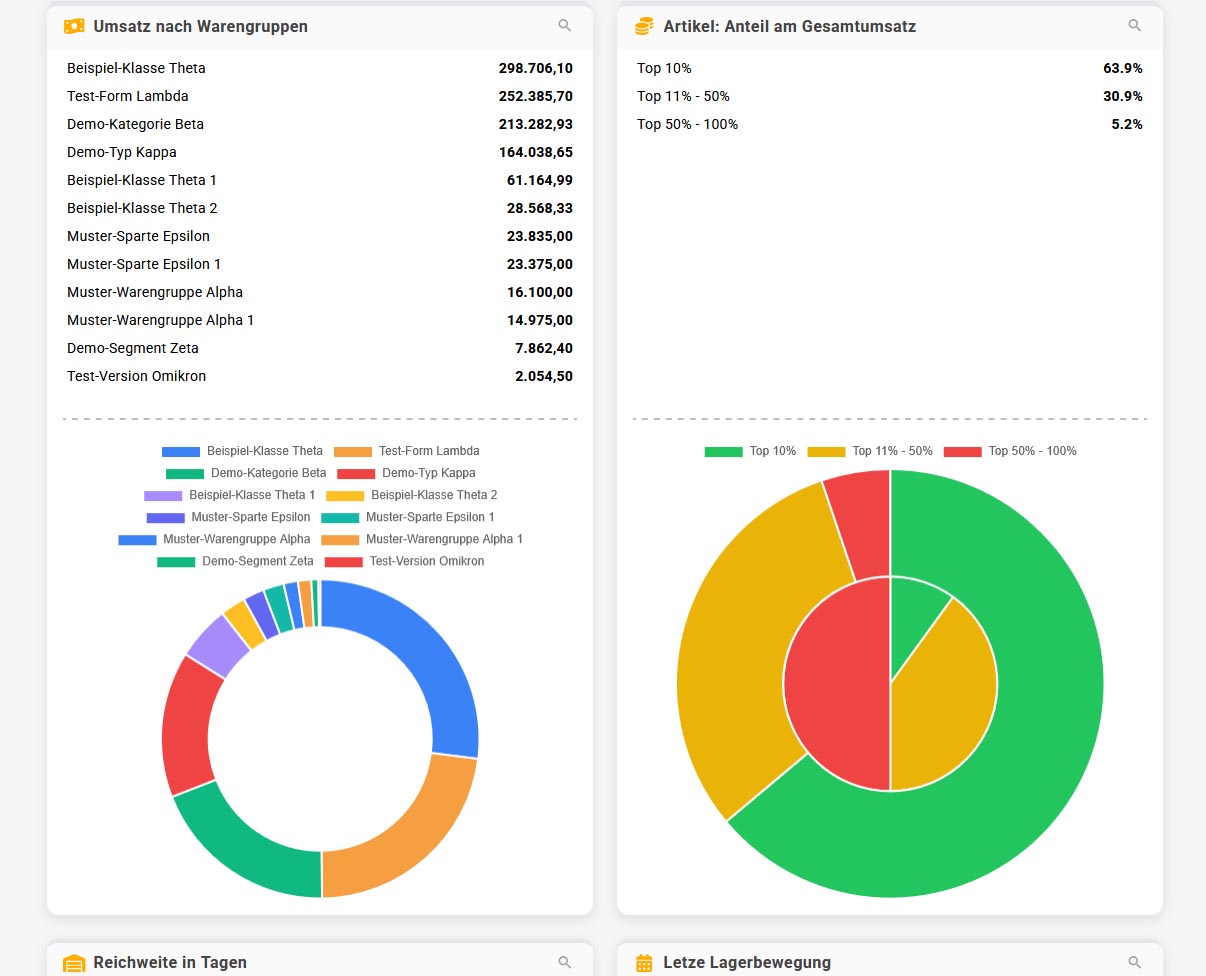
Task: Click the Top 10% row in list
Action: [889, 68]
